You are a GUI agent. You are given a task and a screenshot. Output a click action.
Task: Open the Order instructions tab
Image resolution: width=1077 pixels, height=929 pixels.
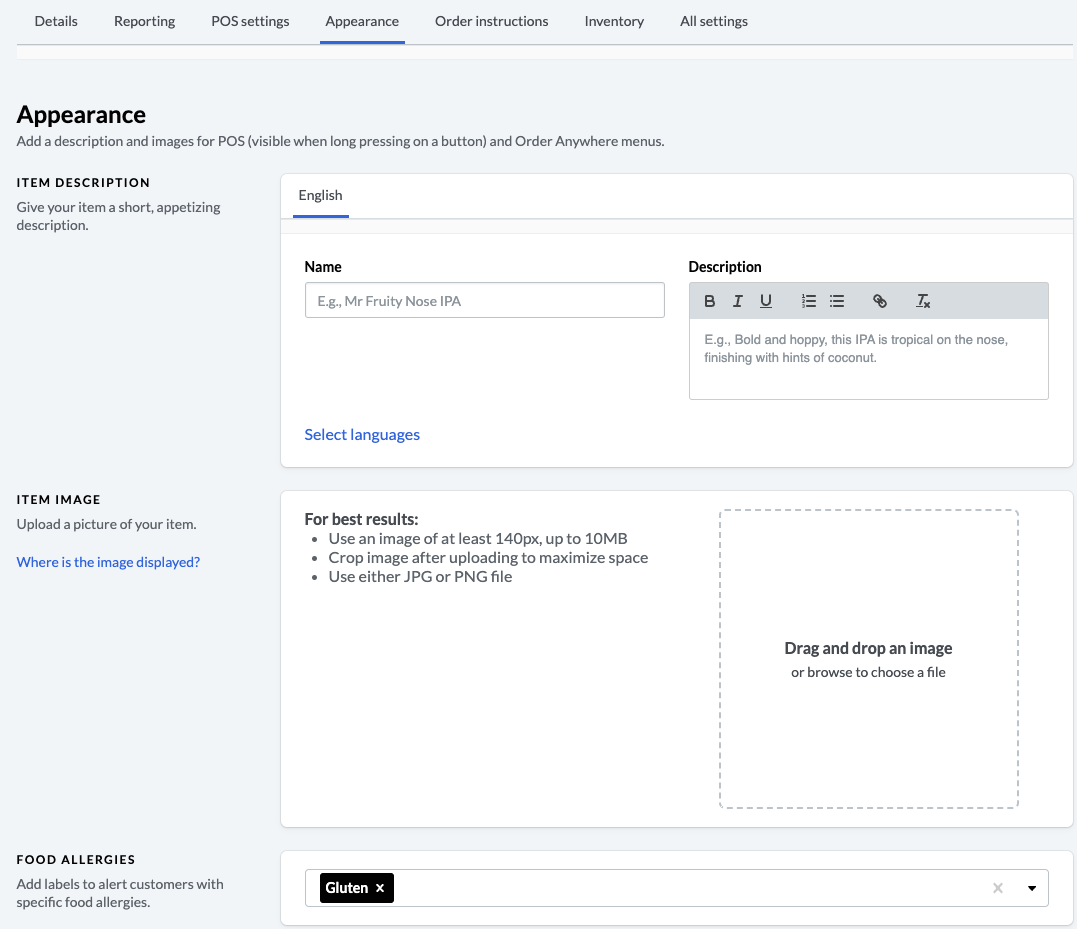pyautogui.click(x=491, y=21)
